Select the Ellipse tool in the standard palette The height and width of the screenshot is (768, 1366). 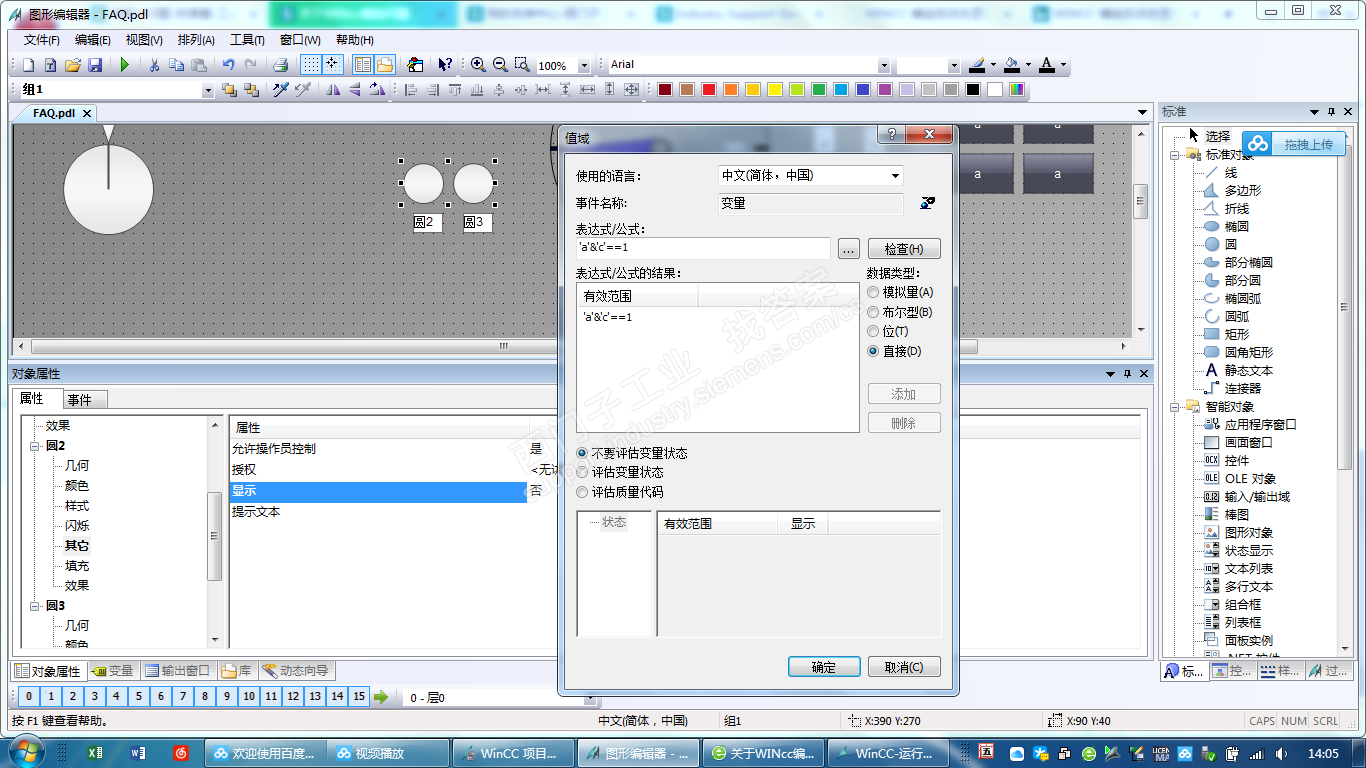[x=1226, y=226]
